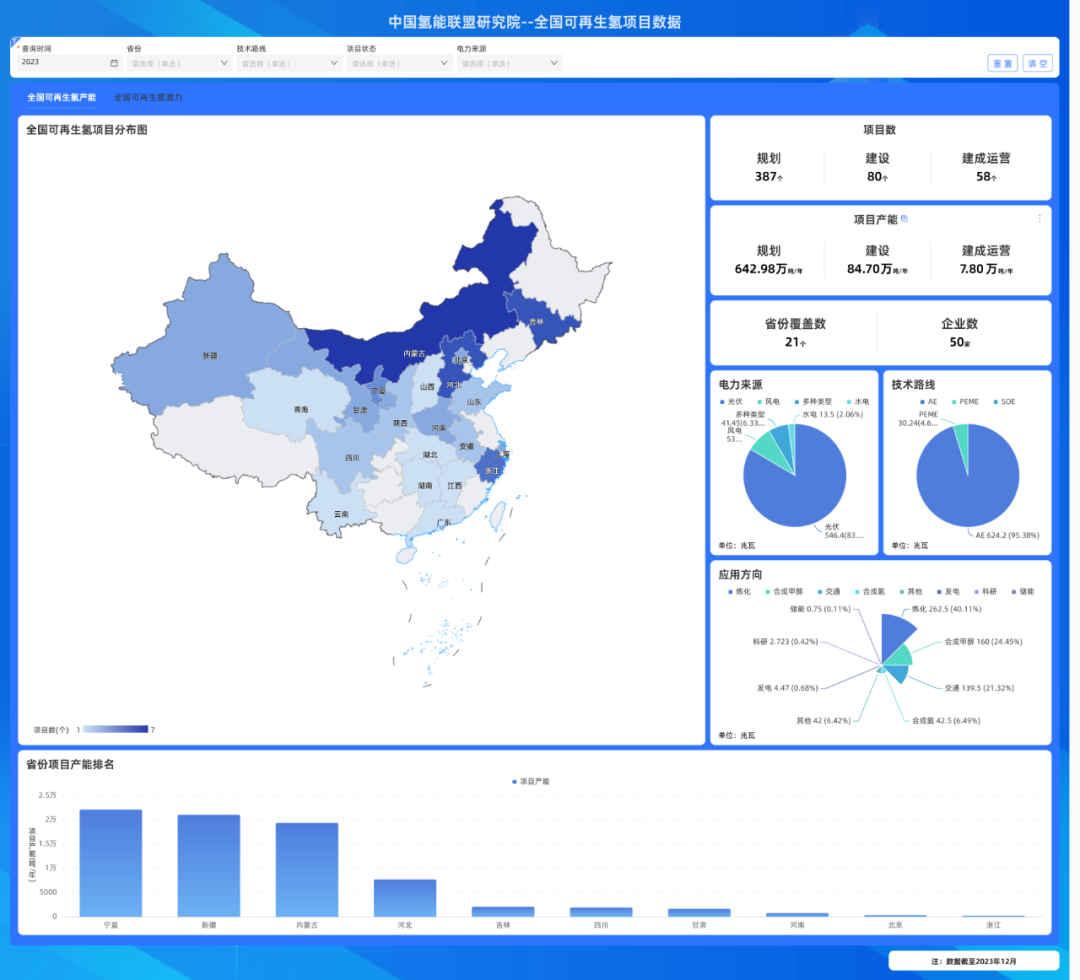Viewport: 1080px width, 980px height.
Task: Toggle 合成甲醇 legend marker in 应用方向 chart
Action: pyautogui.click(x=768, y=591)
